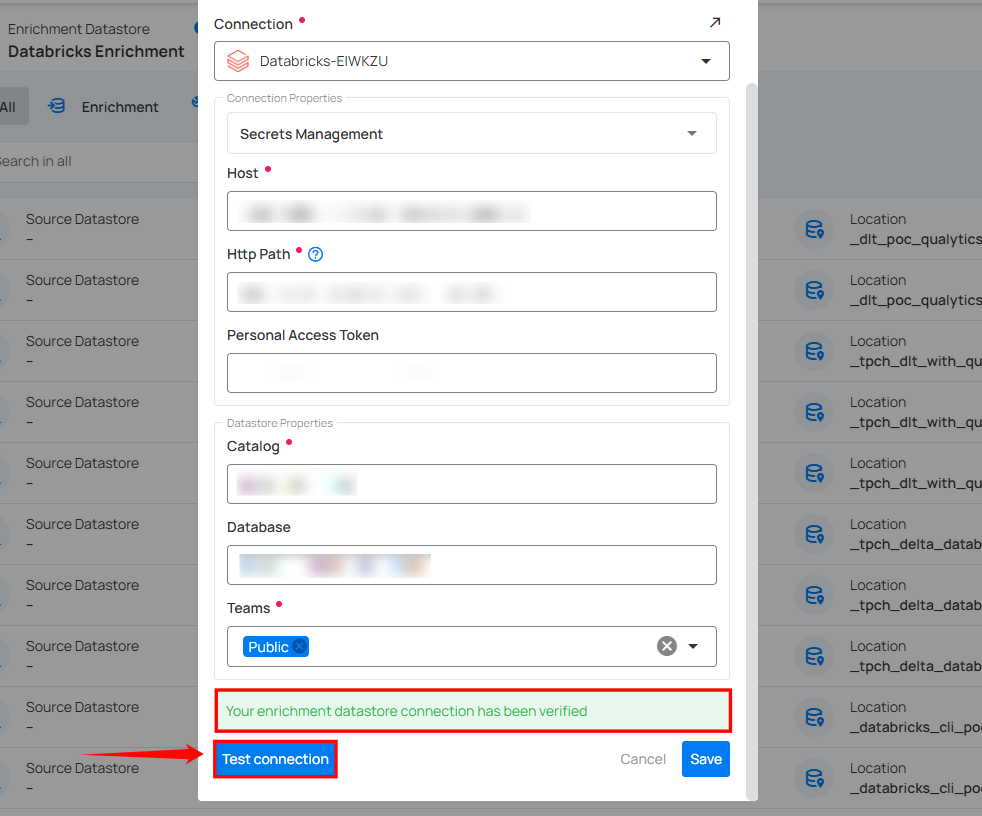The height and width of the screenshot is (816, 982).
Task: Click the Enrichment tab icon
Action: click(x=57, y=106)
